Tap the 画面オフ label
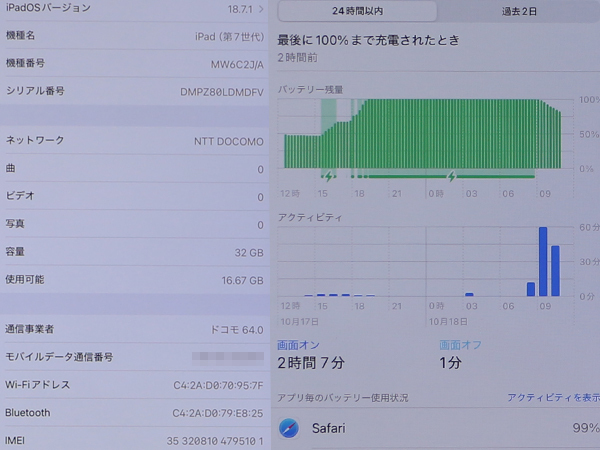 coord(460,345)
